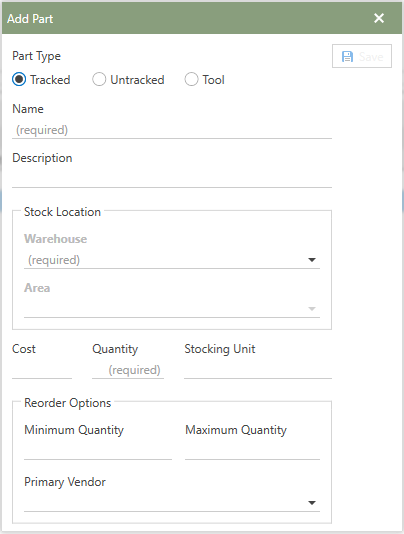
Task: Focus the Name required field
Action: [172, 130]
